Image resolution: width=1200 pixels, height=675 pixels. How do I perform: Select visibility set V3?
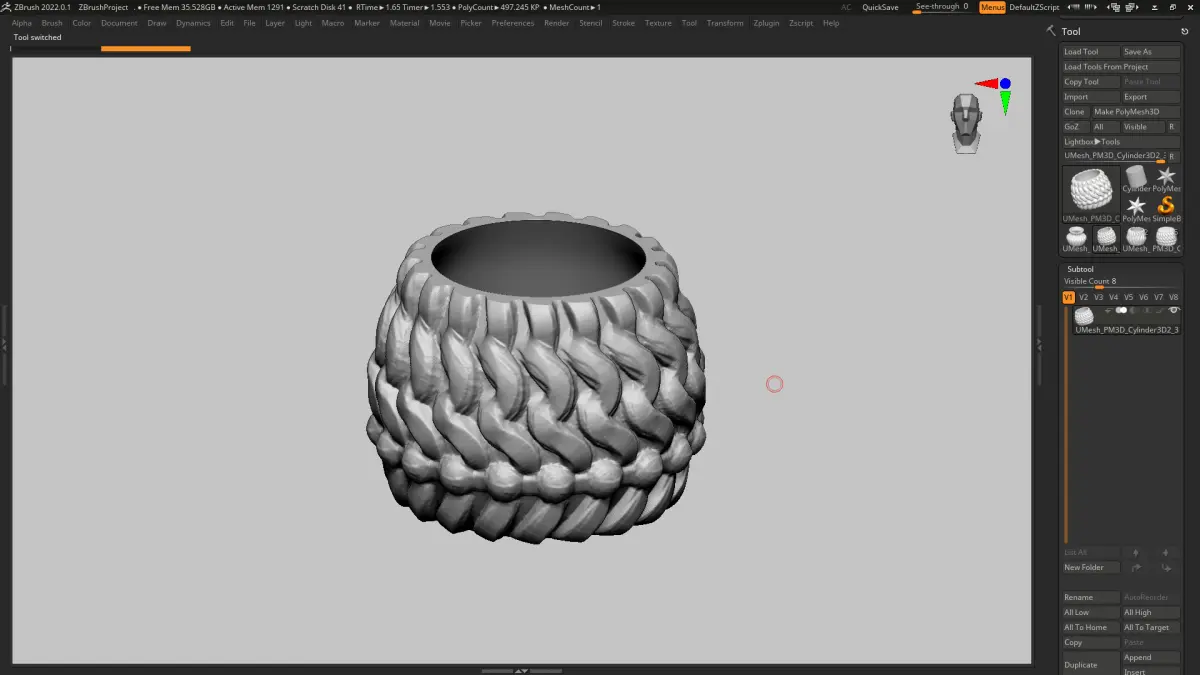point(1098,297)
